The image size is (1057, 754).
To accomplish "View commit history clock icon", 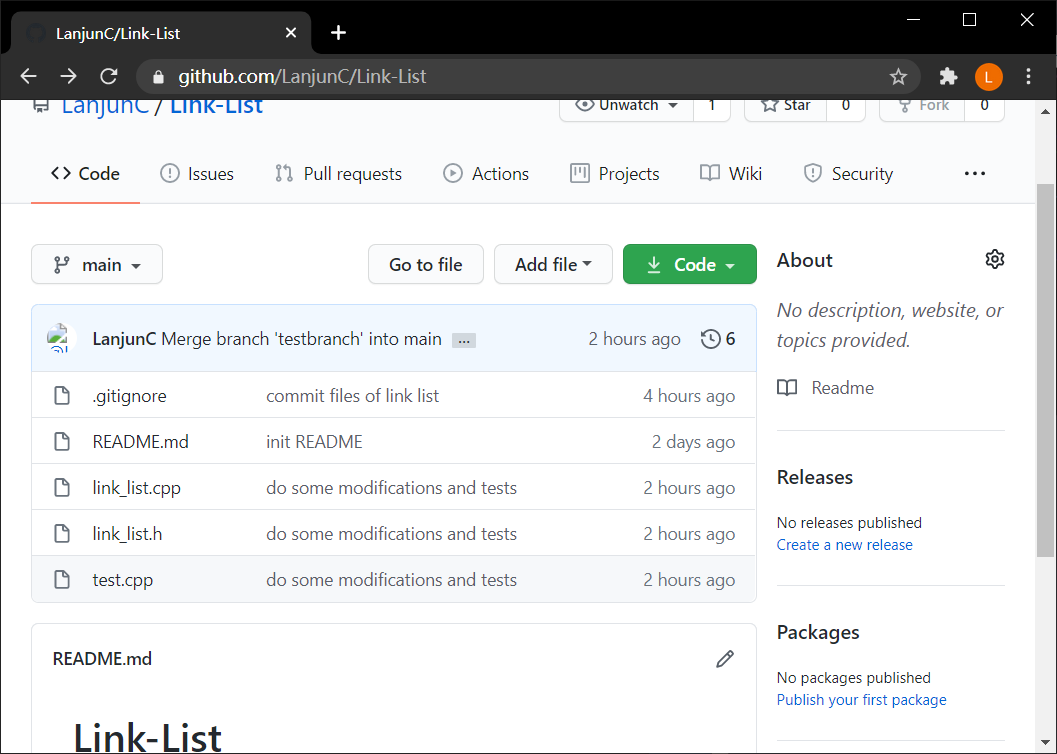I will tap(711, 339).
